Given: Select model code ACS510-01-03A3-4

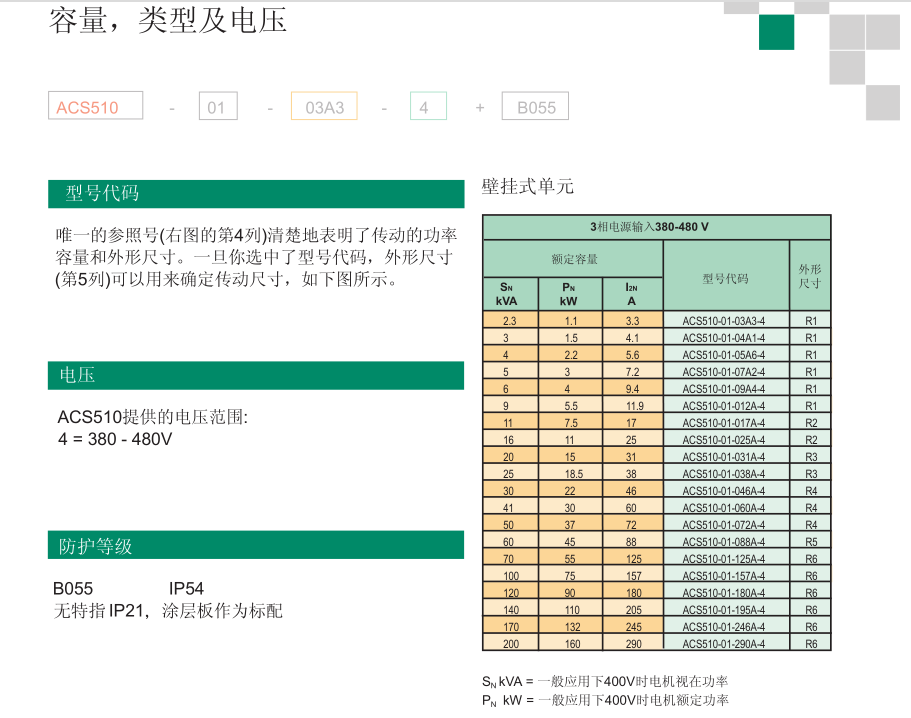Looking at the screenshot, I should pyautogui.click(x=724, y=321).
